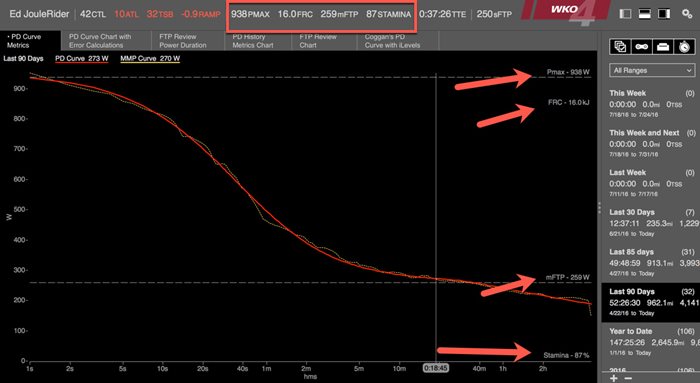Open Coggan's PD Curve with iLevels tab

[392, 41]
